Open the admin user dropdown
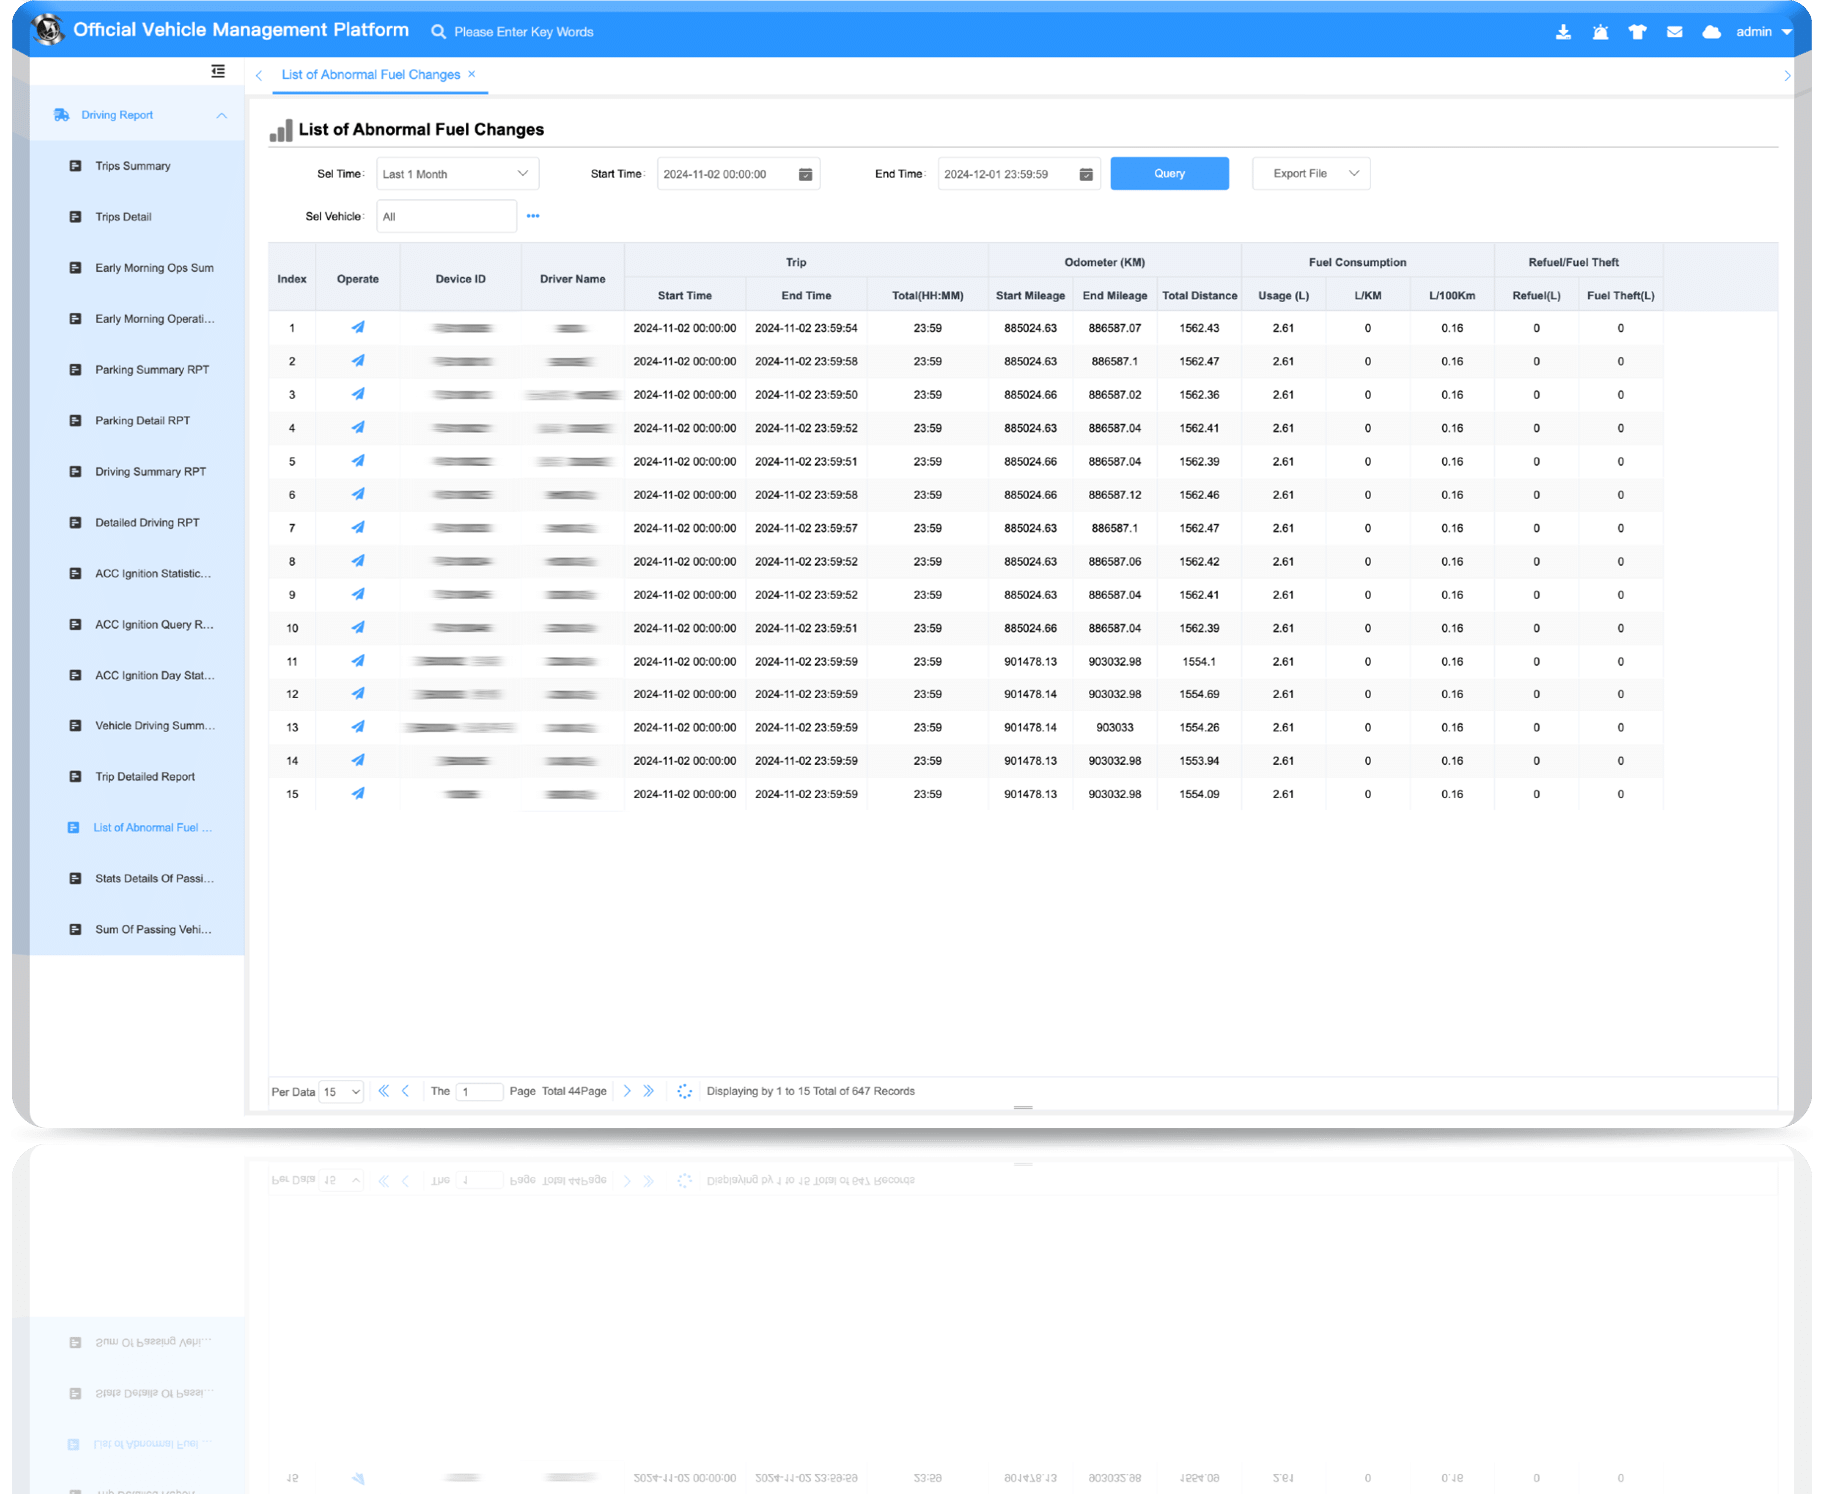1824x1494 pixels. (x=1764, y=32)
